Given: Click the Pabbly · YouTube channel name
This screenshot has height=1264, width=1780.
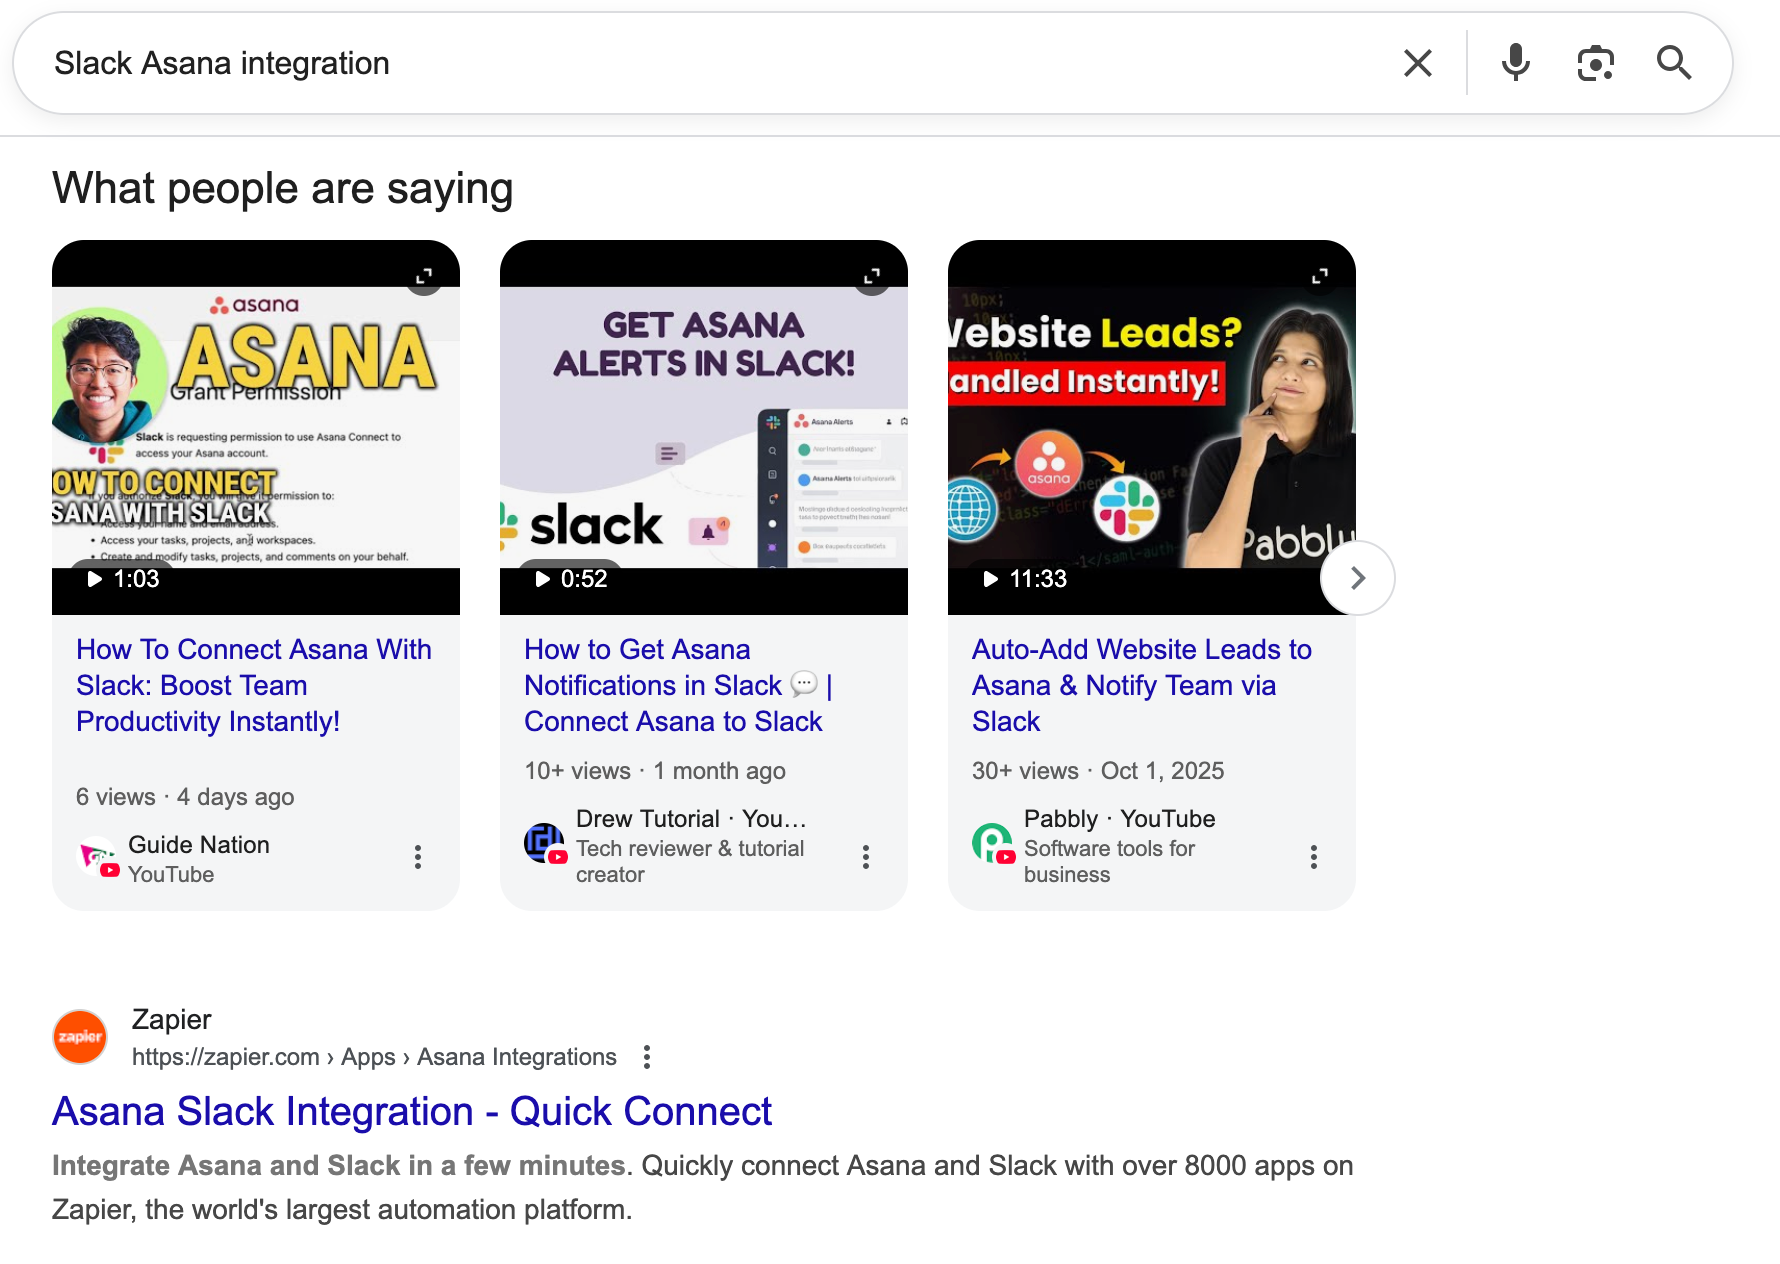Looking at the screenshot, I should pyautogui.click(x=1120, y=819).
